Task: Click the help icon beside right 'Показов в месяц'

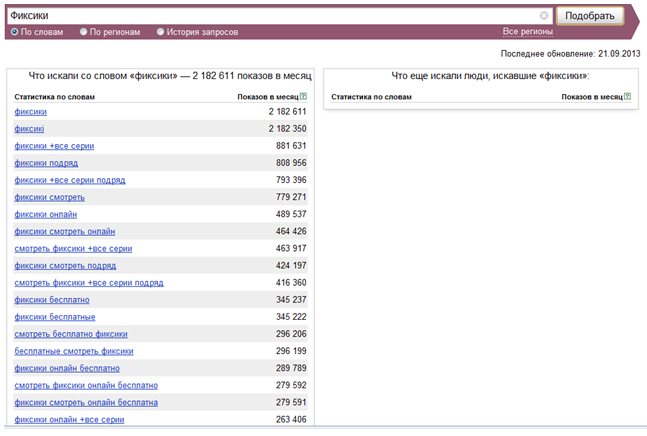Action: click(627, 97)
